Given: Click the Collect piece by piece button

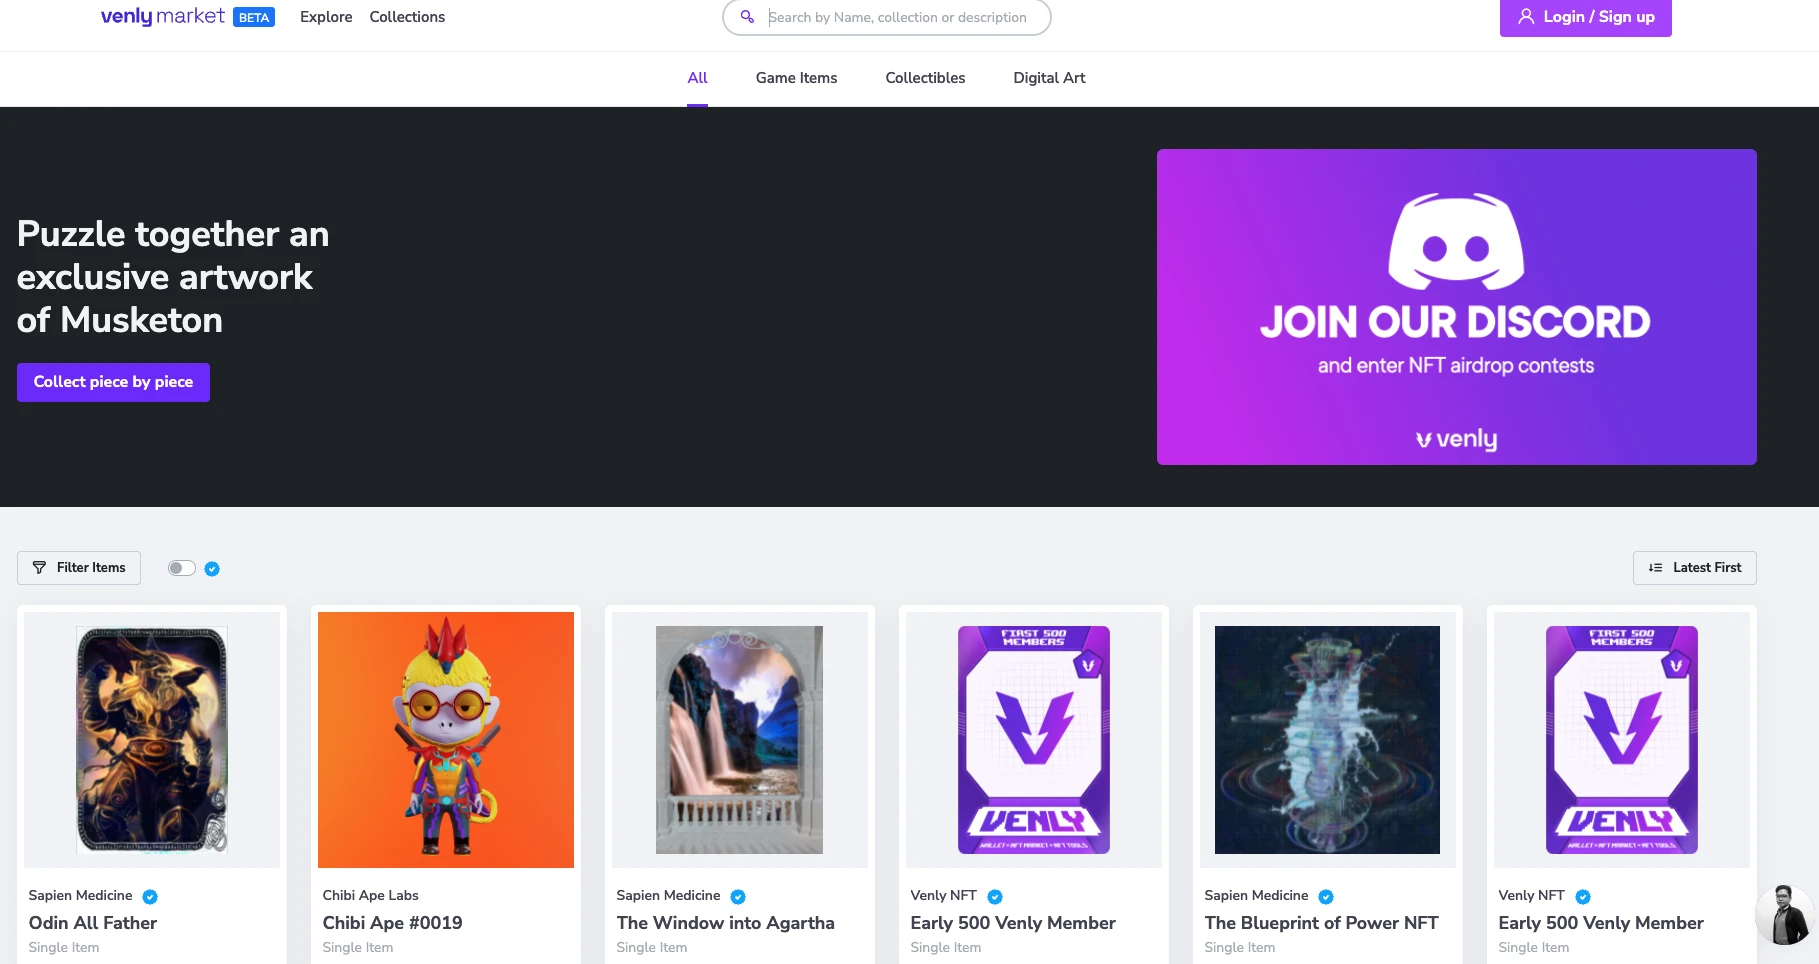Looking at the screenshot, I should coord(113,382).
